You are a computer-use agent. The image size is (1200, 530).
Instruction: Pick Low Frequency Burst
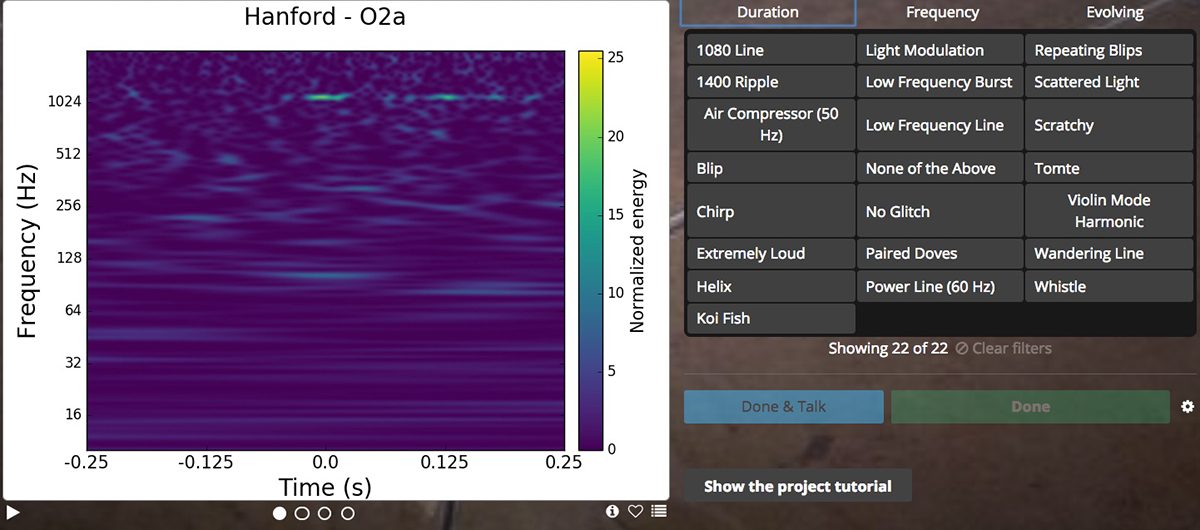pyautogui.click(x=940, y=82)
